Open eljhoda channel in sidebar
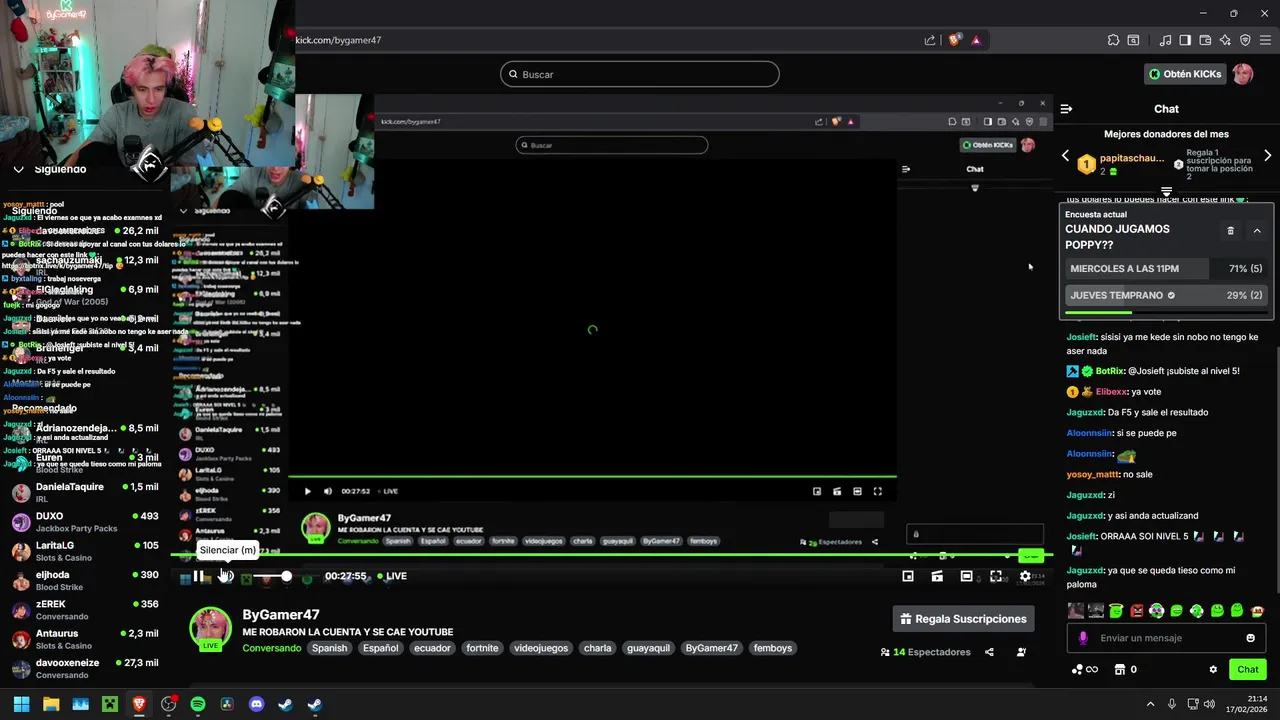 click(85, 580)
